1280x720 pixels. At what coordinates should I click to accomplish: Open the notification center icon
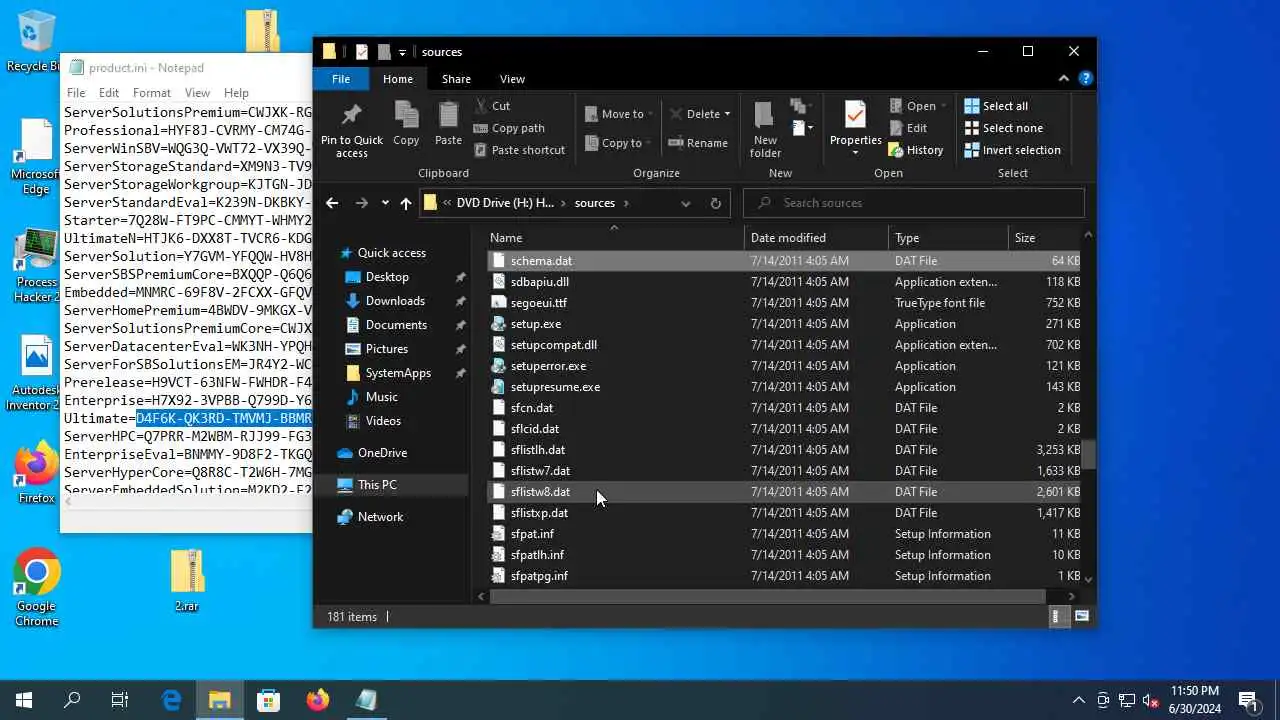point(1248,700)
